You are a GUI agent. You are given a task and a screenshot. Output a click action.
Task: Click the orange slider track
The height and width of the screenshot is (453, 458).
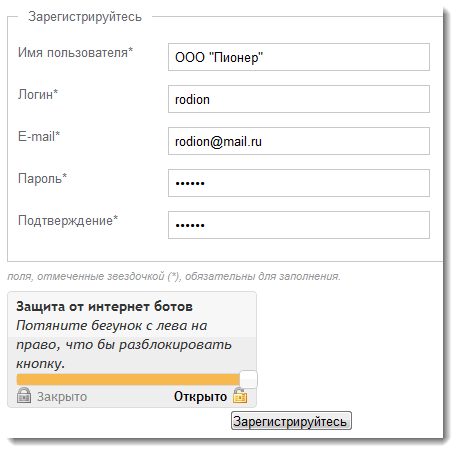128,380
